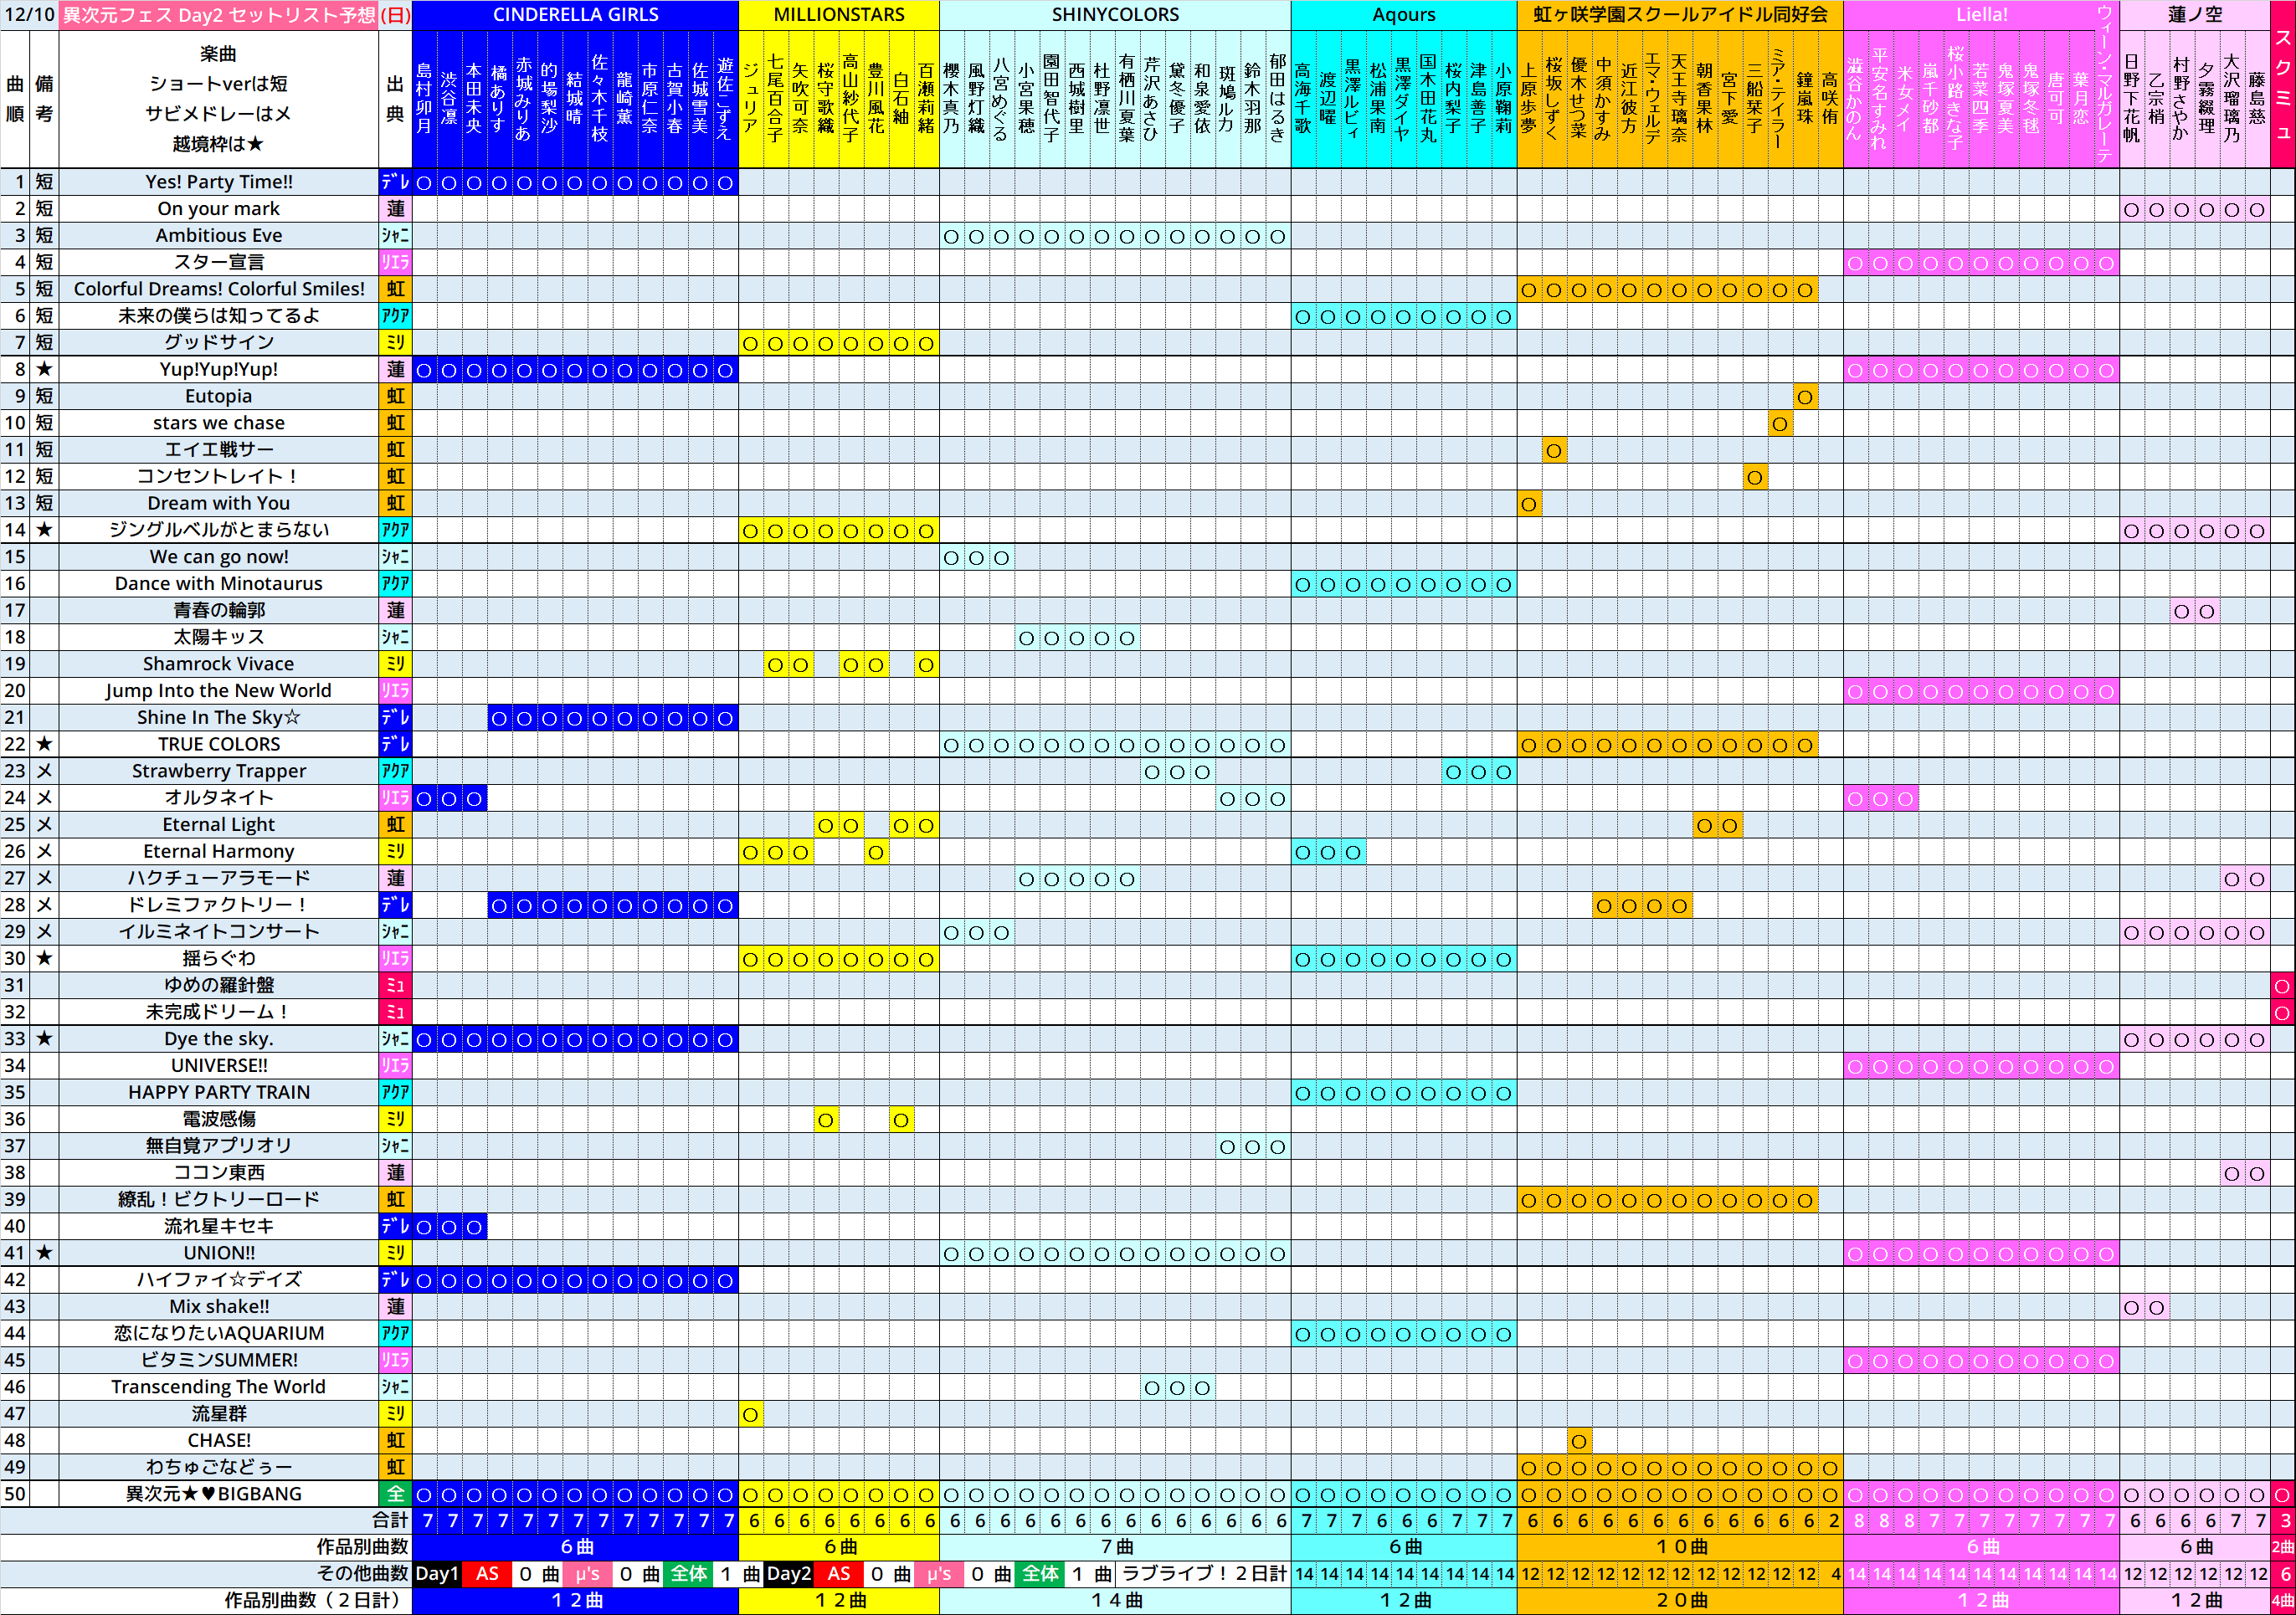Screen dimensions: 2296x1615
Task: Click the Yes! Party Time!! song cell
Action: tap(219, 182)
